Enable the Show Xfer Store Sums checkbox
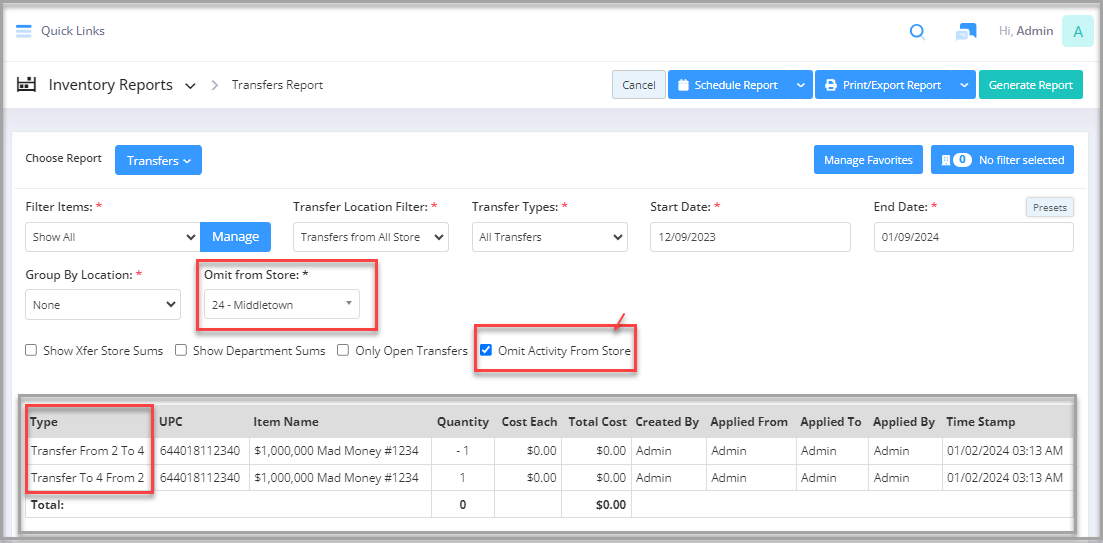The image size is (1103, 543). tap(31, 350)
